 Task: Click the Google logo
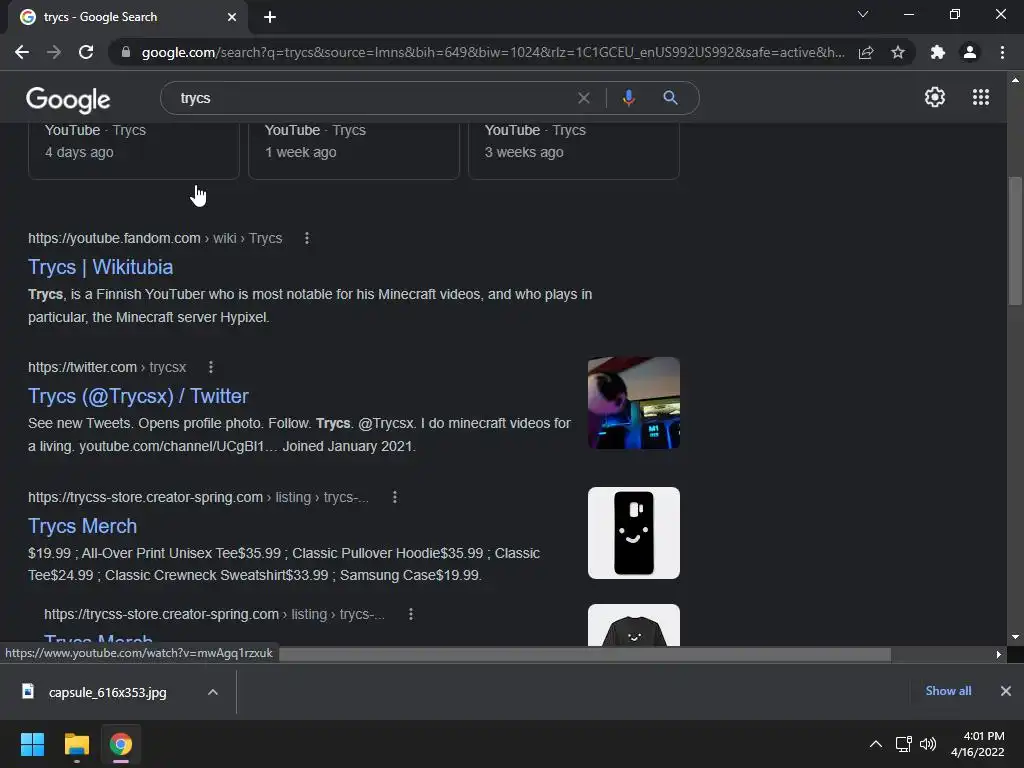[68, 99]
